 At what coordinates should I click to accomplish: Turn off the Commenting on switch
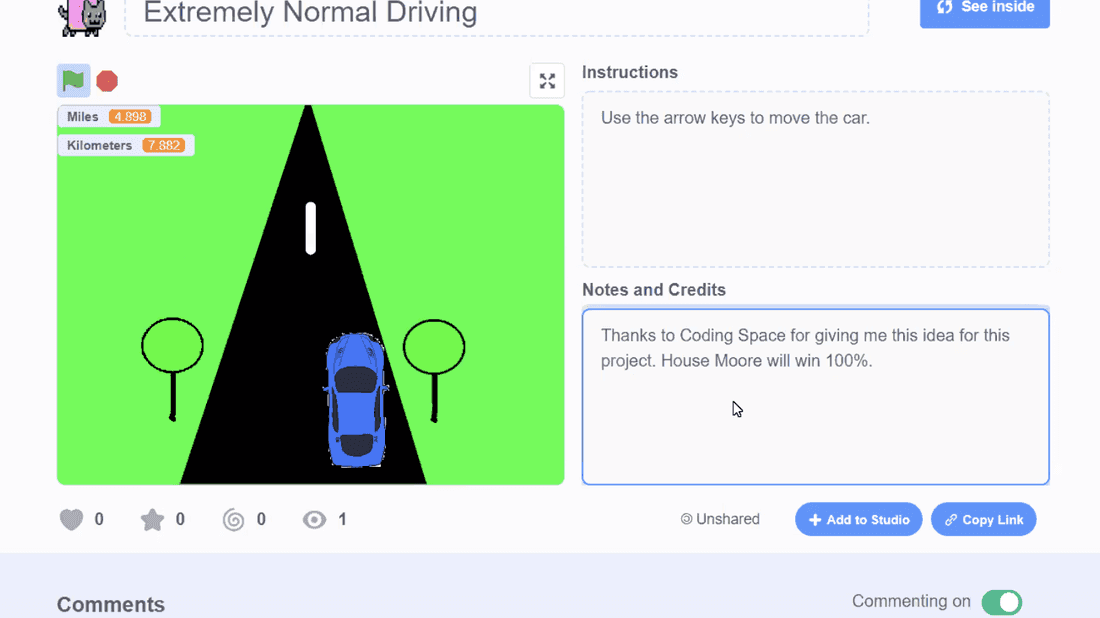(x=1001, y=602)
